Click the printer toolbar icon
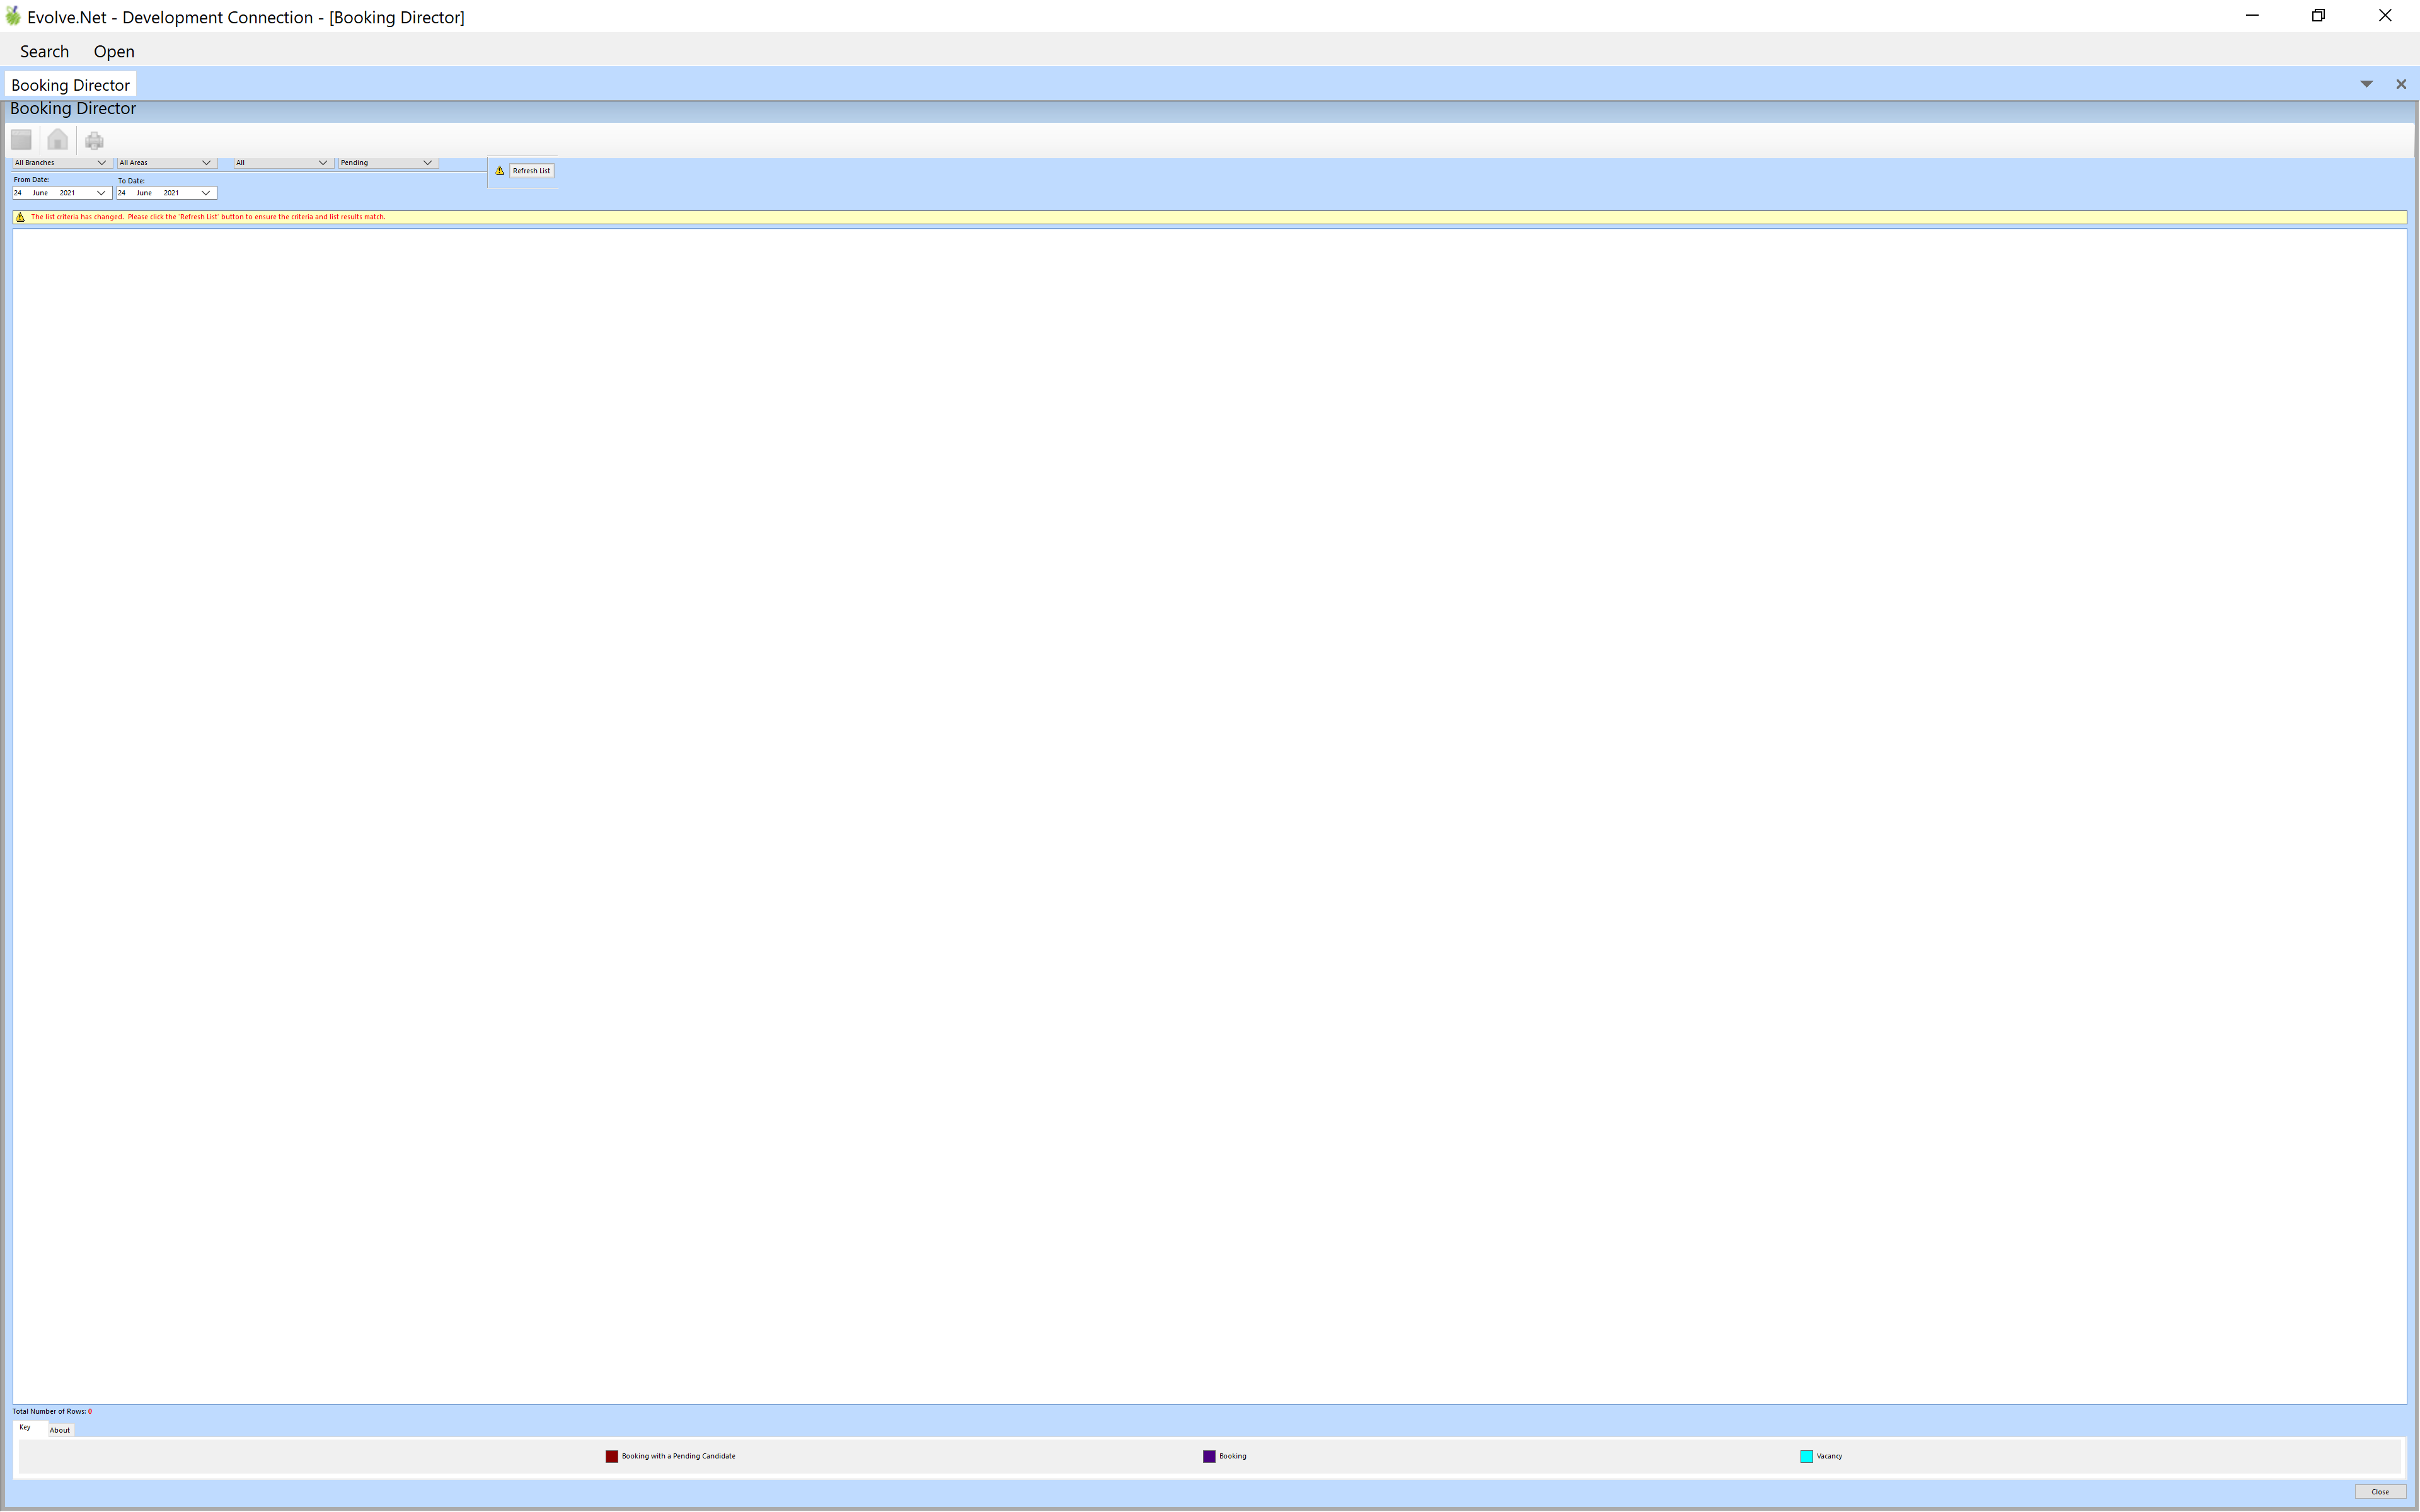The width and height of the screenshot is (2420, 1512). (x=95, y=140)
